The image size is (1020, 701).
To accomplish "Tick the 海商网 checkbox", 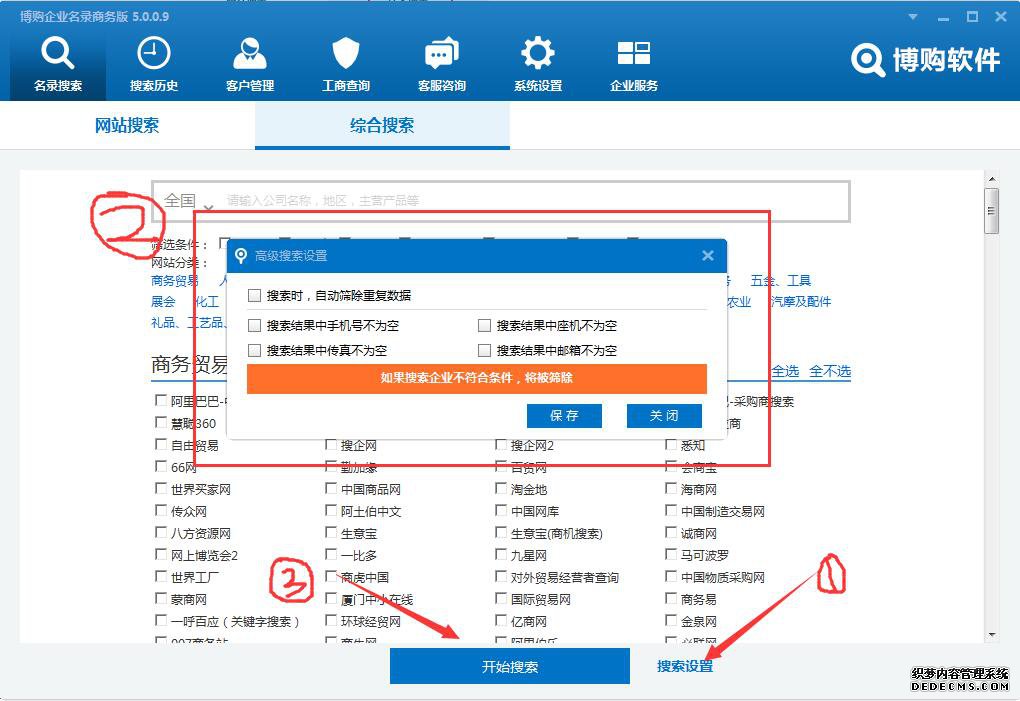I will coord(671,488).
